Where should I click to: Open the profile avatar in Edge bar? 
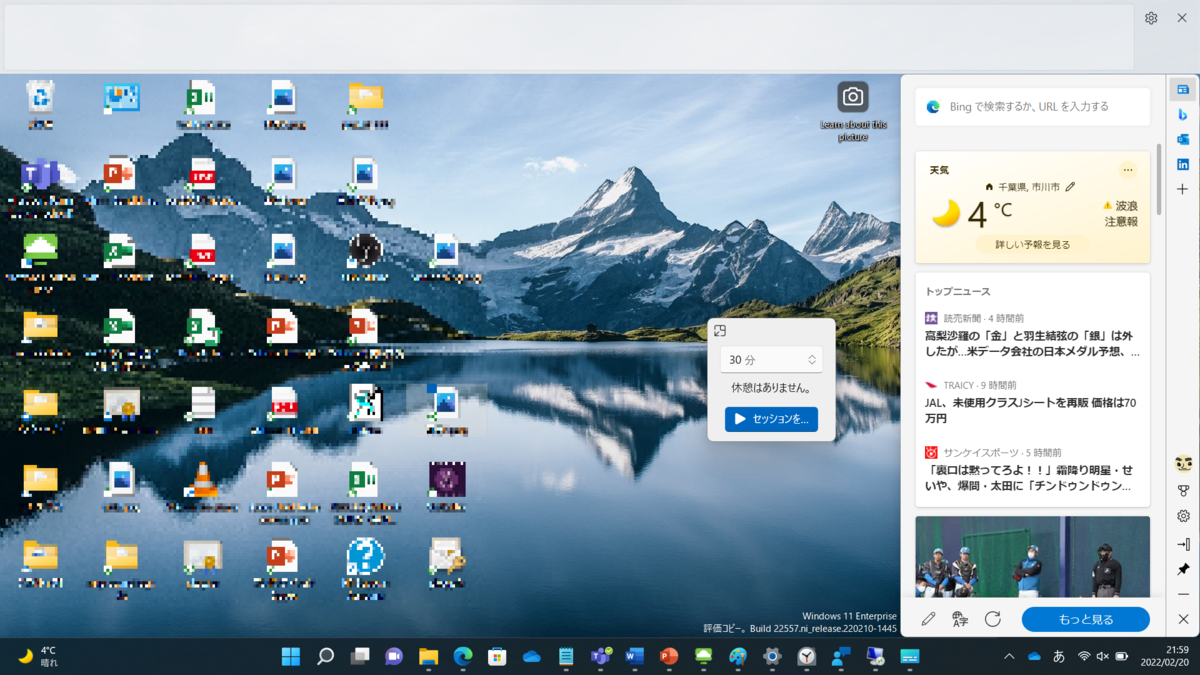tap(1183, 464)
